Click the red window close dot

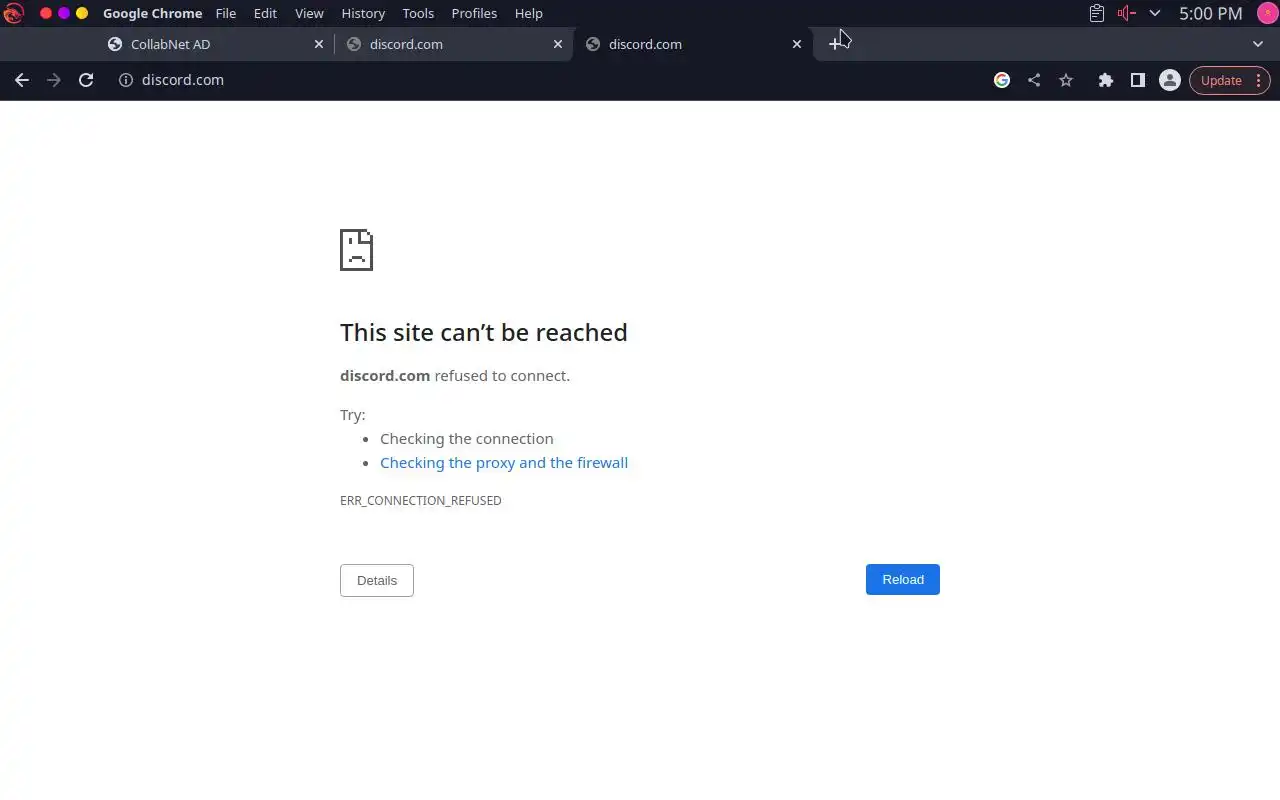[x=45, y=13]
